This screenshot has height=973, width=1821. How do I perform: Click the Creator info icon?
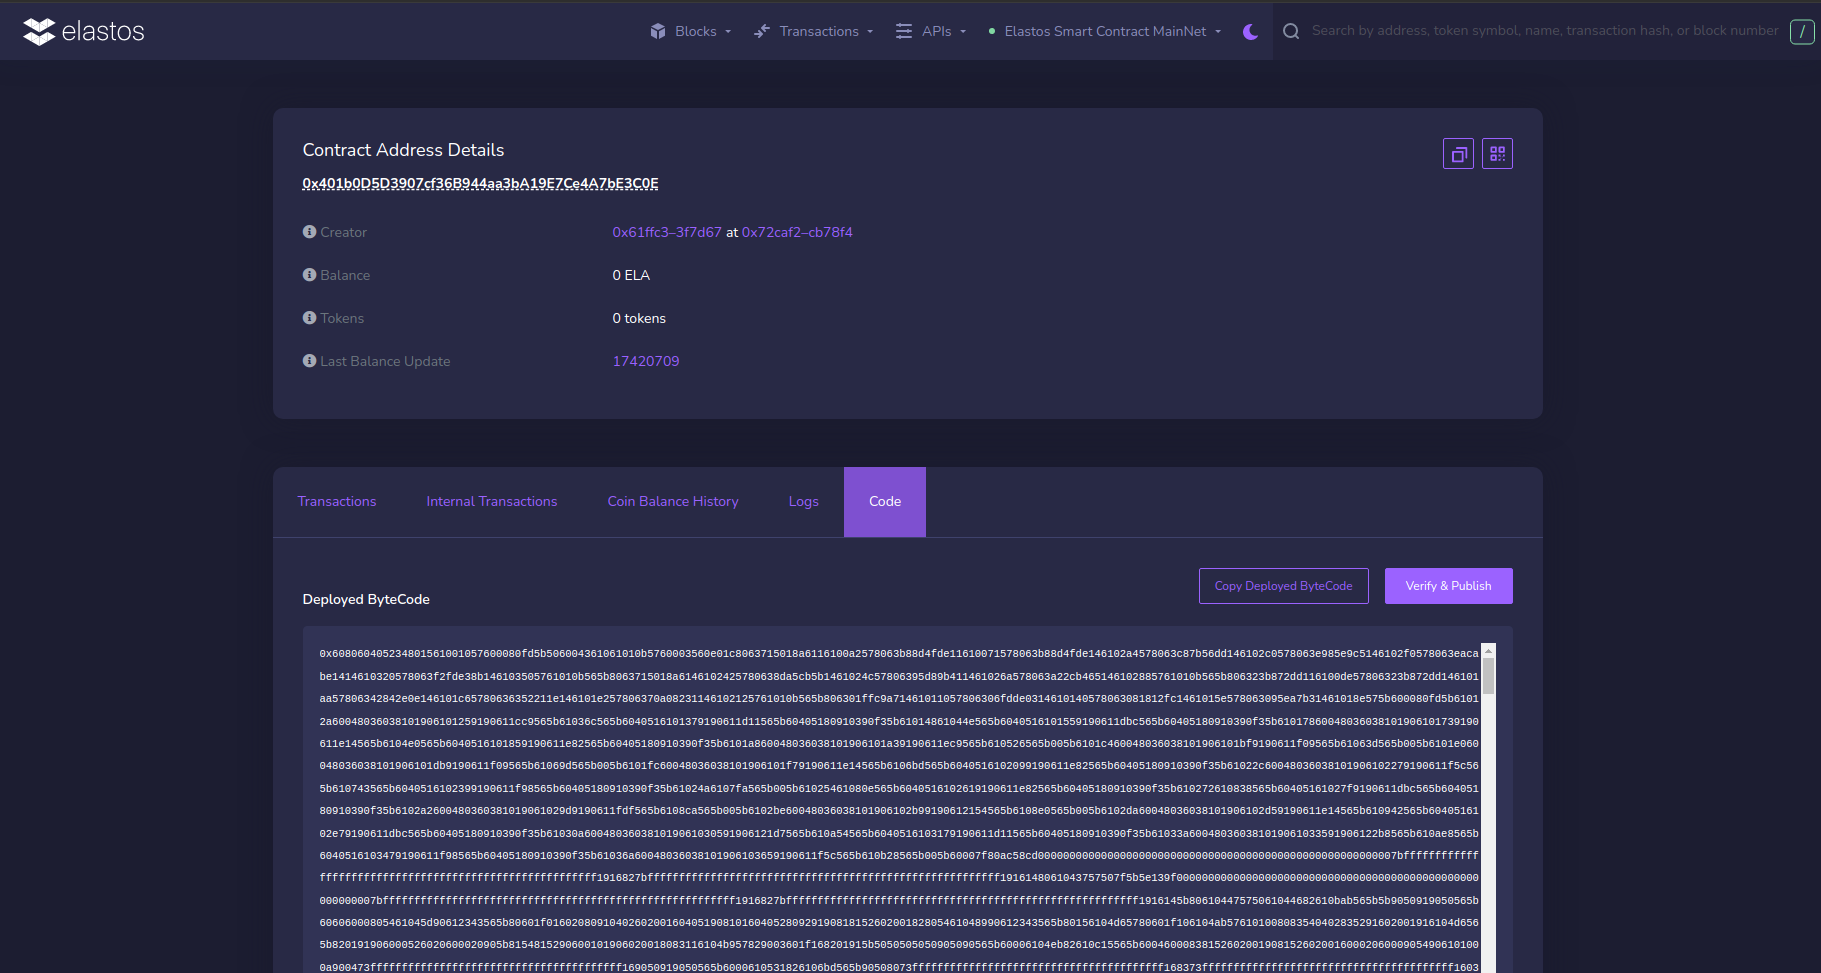(309, 232)
